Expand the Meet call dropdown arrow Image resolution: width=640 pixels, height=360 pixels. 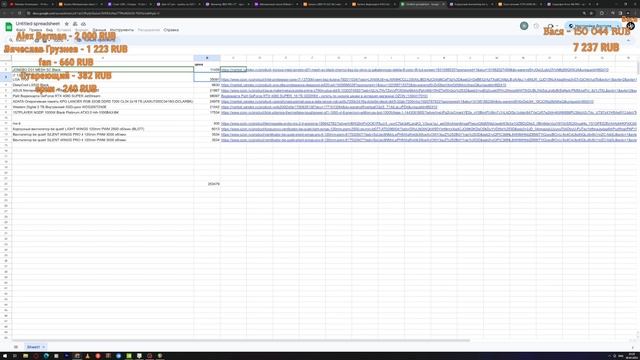557,26
